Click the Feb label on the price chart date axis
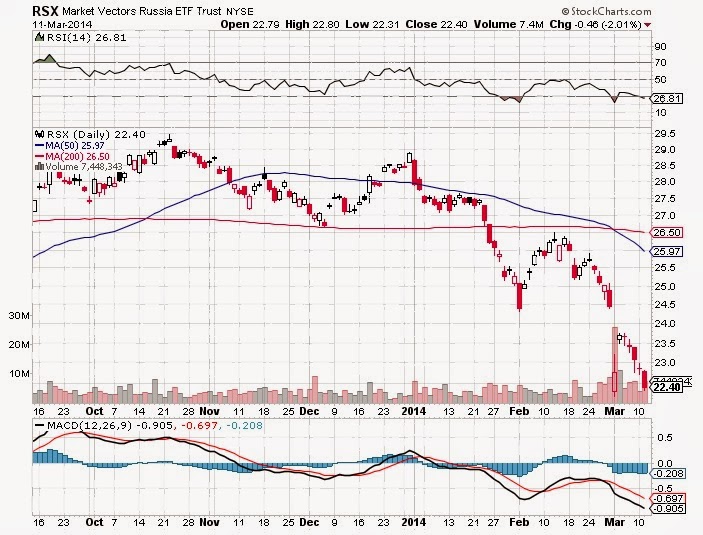Screen dimensions: 703x535 pyautogui.click(x=519, y=411)
